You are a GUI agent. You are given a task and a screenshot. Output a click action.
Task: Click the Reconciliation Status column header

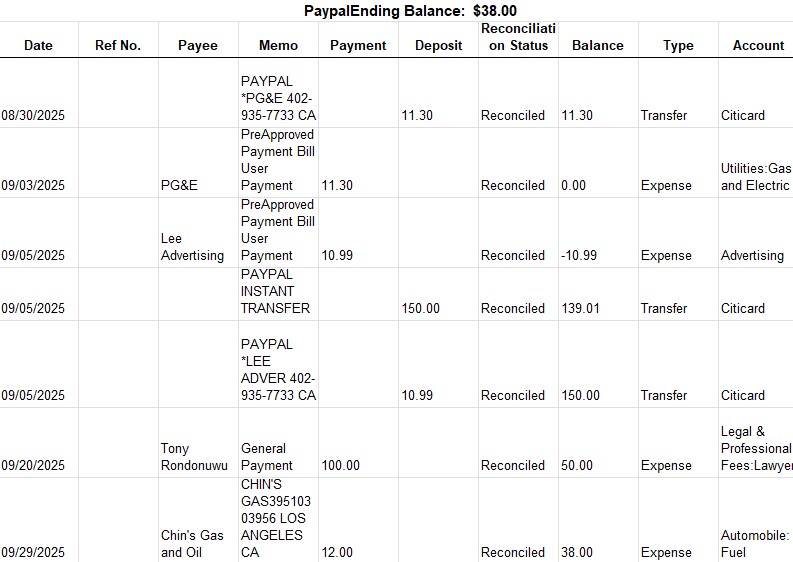click(518, 37)
